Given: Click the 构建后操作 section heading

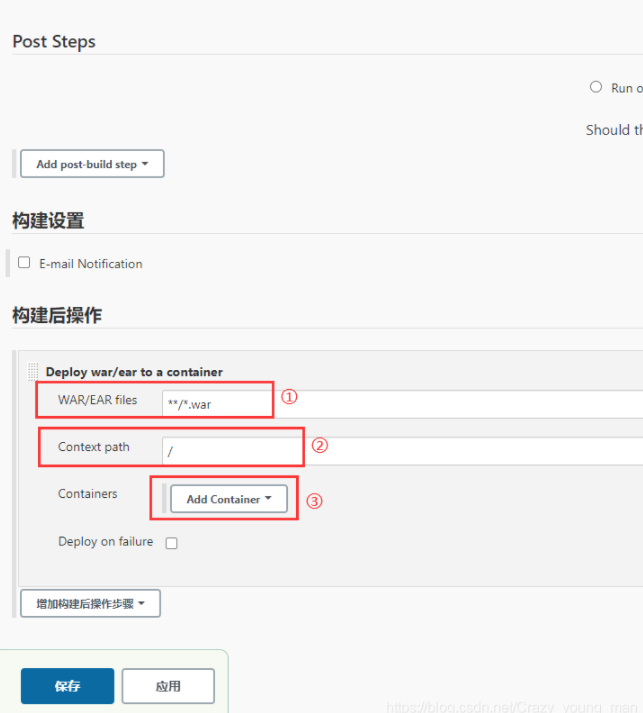Looking at the screenshot, I should tap(57, 315).
